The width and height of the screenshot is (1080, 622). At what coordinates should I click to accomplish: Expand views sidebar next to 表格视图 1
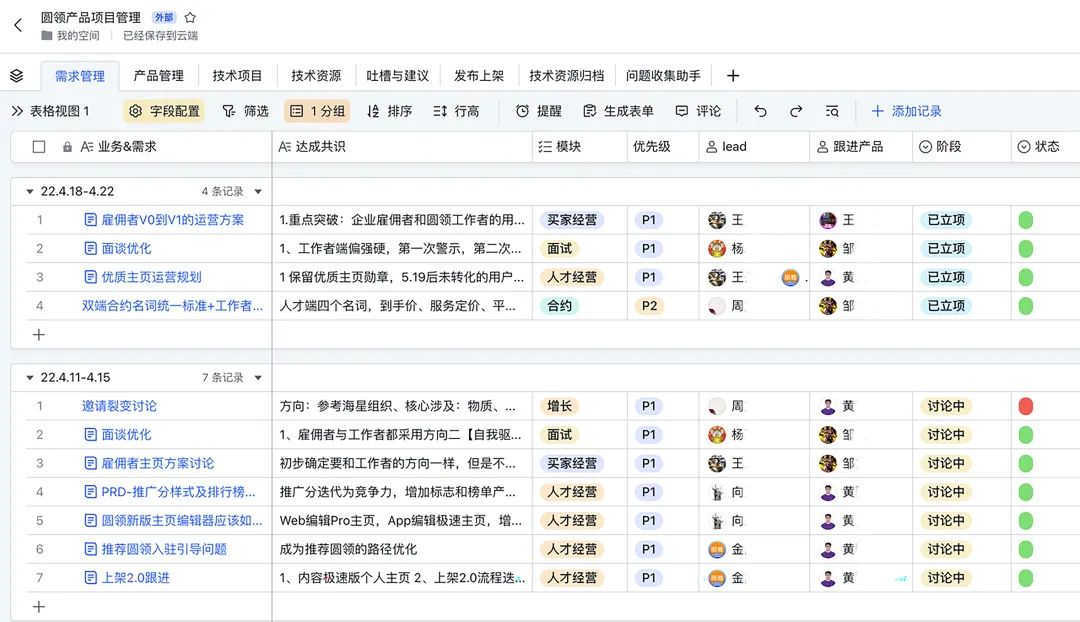click(x=16, y=111)
